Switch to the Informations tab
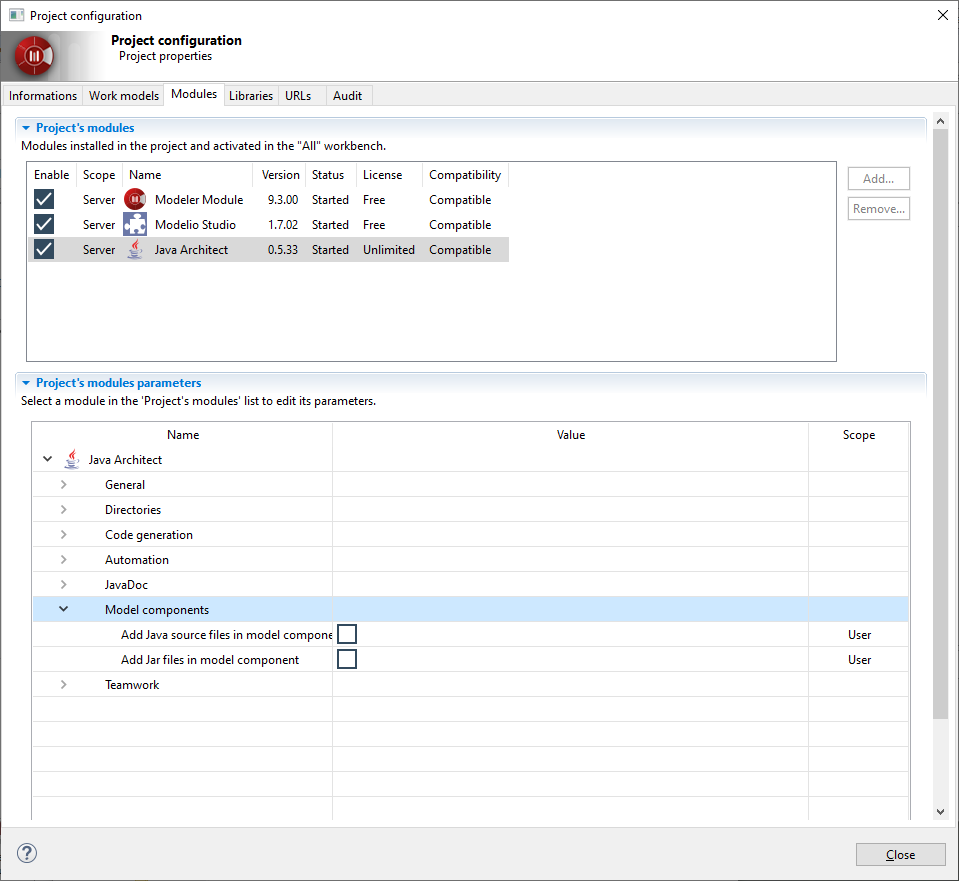Screen dimensions: 959x881 [x=43, y=96]
